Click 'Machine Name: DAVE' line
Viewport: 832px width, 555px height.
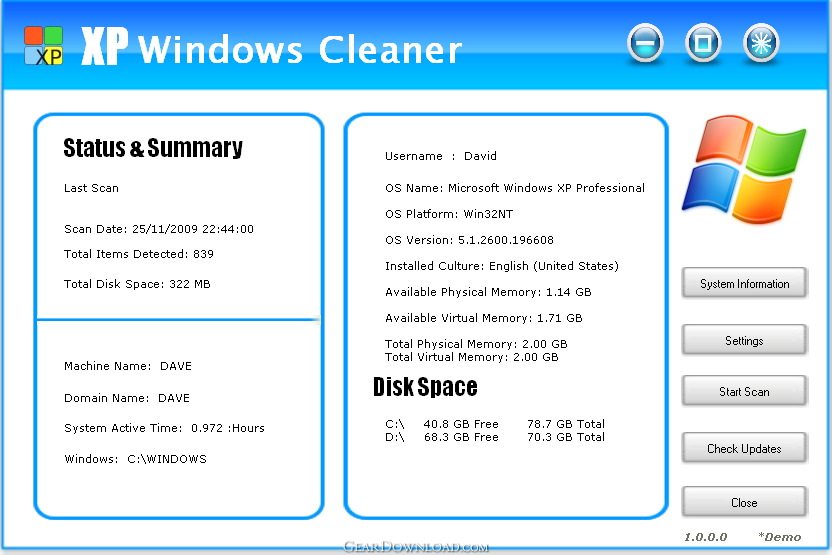pos(128,366)
